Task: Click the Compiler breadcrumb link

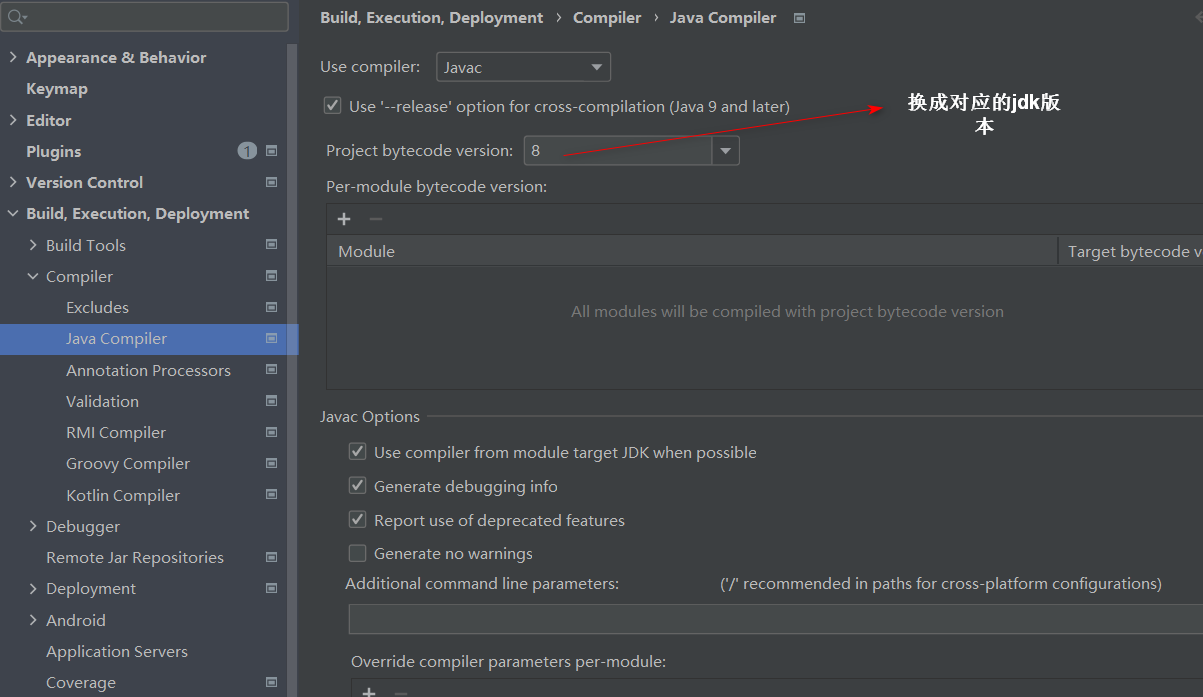Action: coord(607,18)
